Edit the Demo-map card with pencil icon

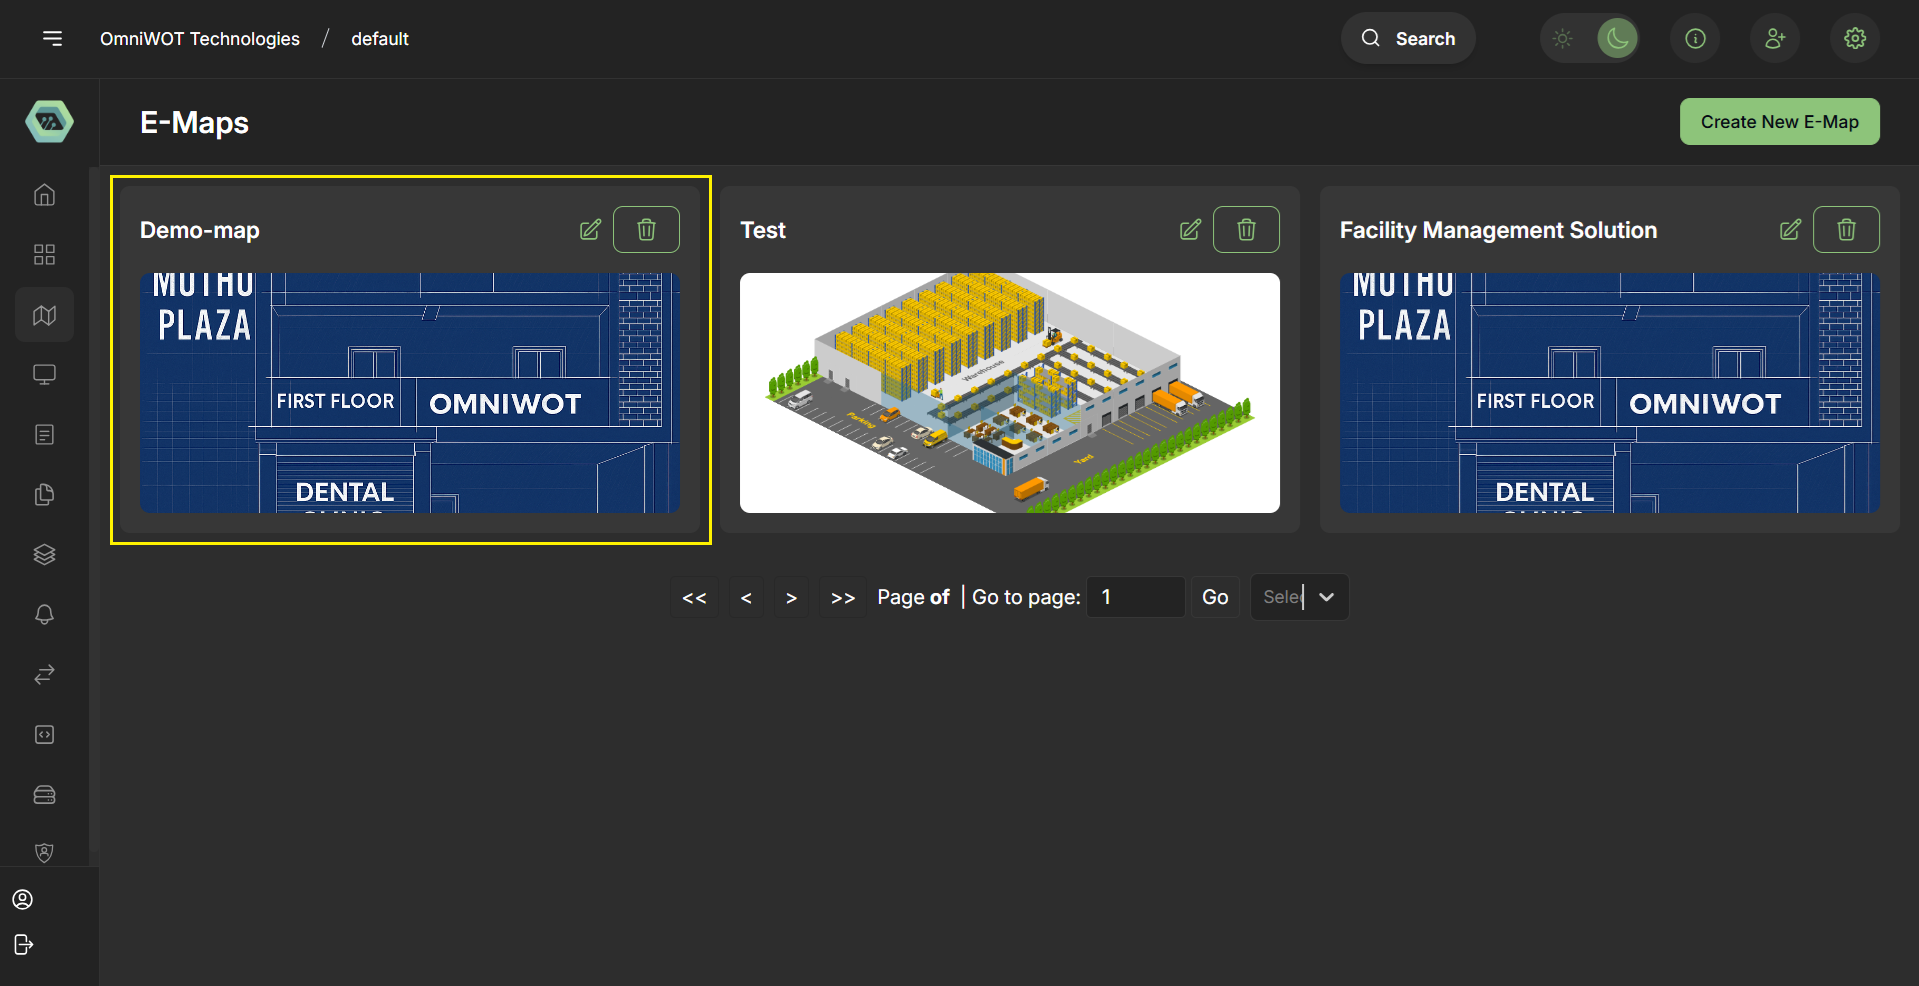click(590, 230)
